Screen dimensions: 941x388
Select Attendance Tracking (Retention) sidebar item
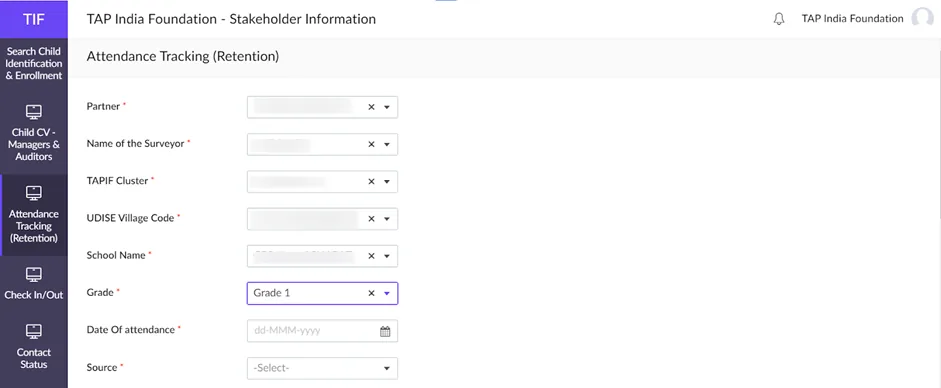[34, 215]
